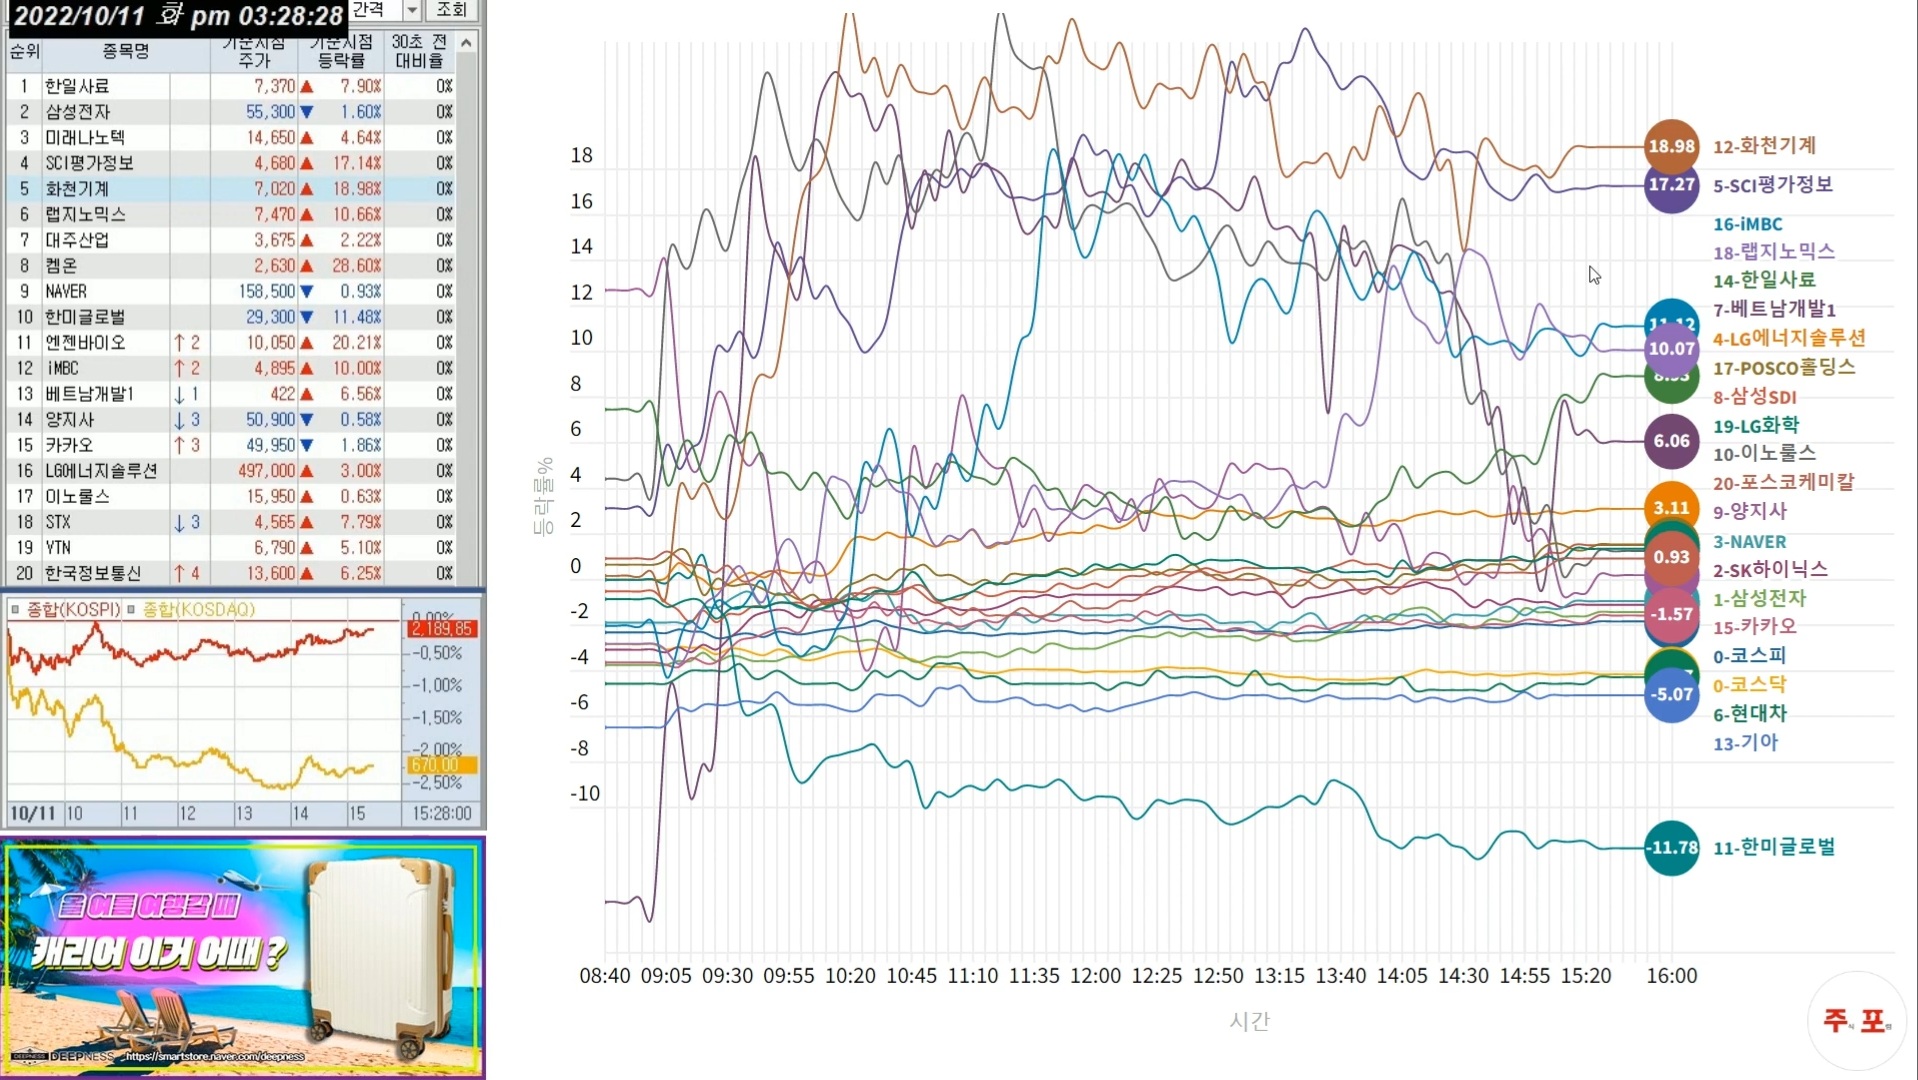Click the 2,189.85 KOSPI value tag
Viewport: 1918px width, 1080px height.
point(442,629)
